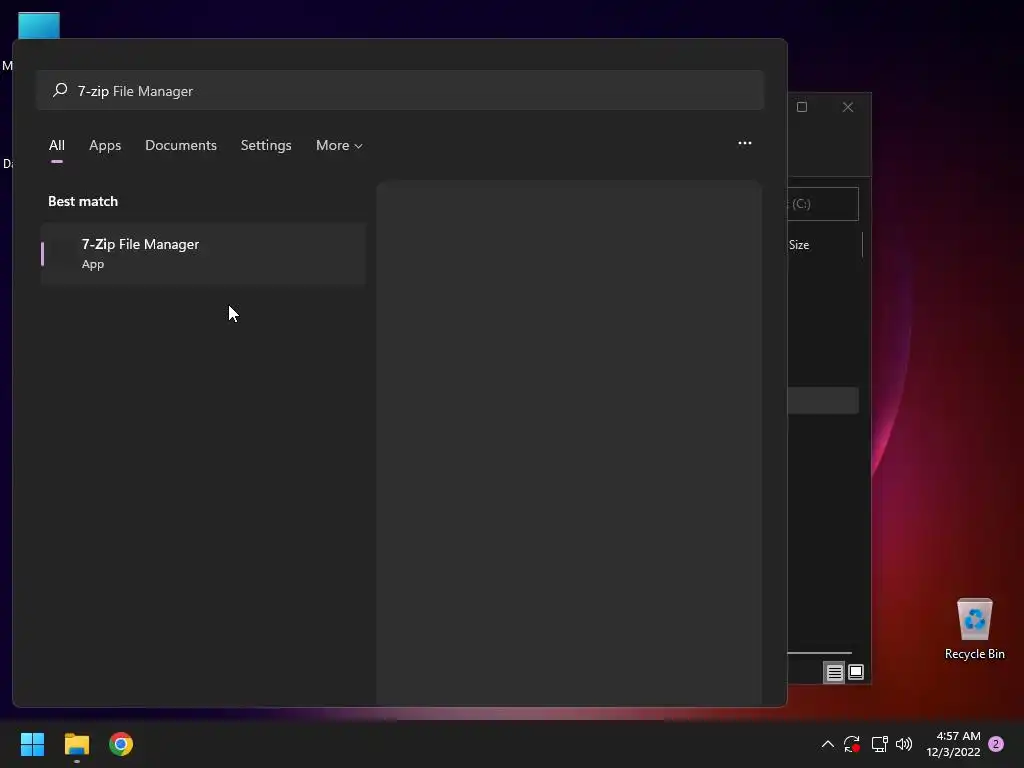This screenshot has width=1024, height=768.
Task: Click the sync status tray icon
Action: (x=852, y=744)
